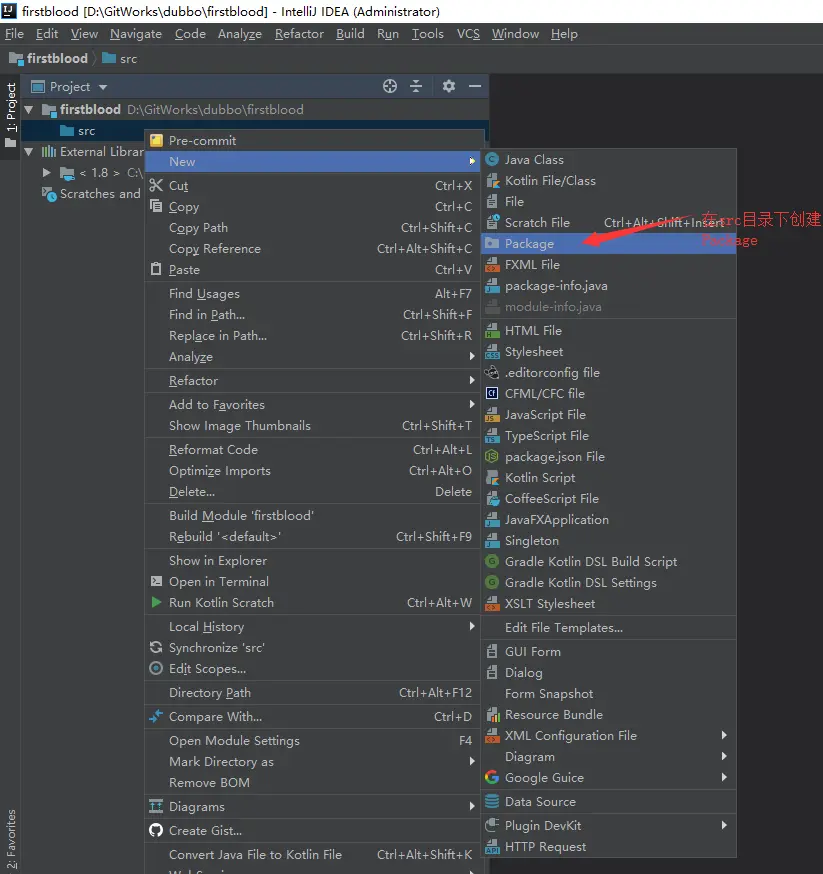
Task: Click the JavaScript File icon
Action: 492,415
